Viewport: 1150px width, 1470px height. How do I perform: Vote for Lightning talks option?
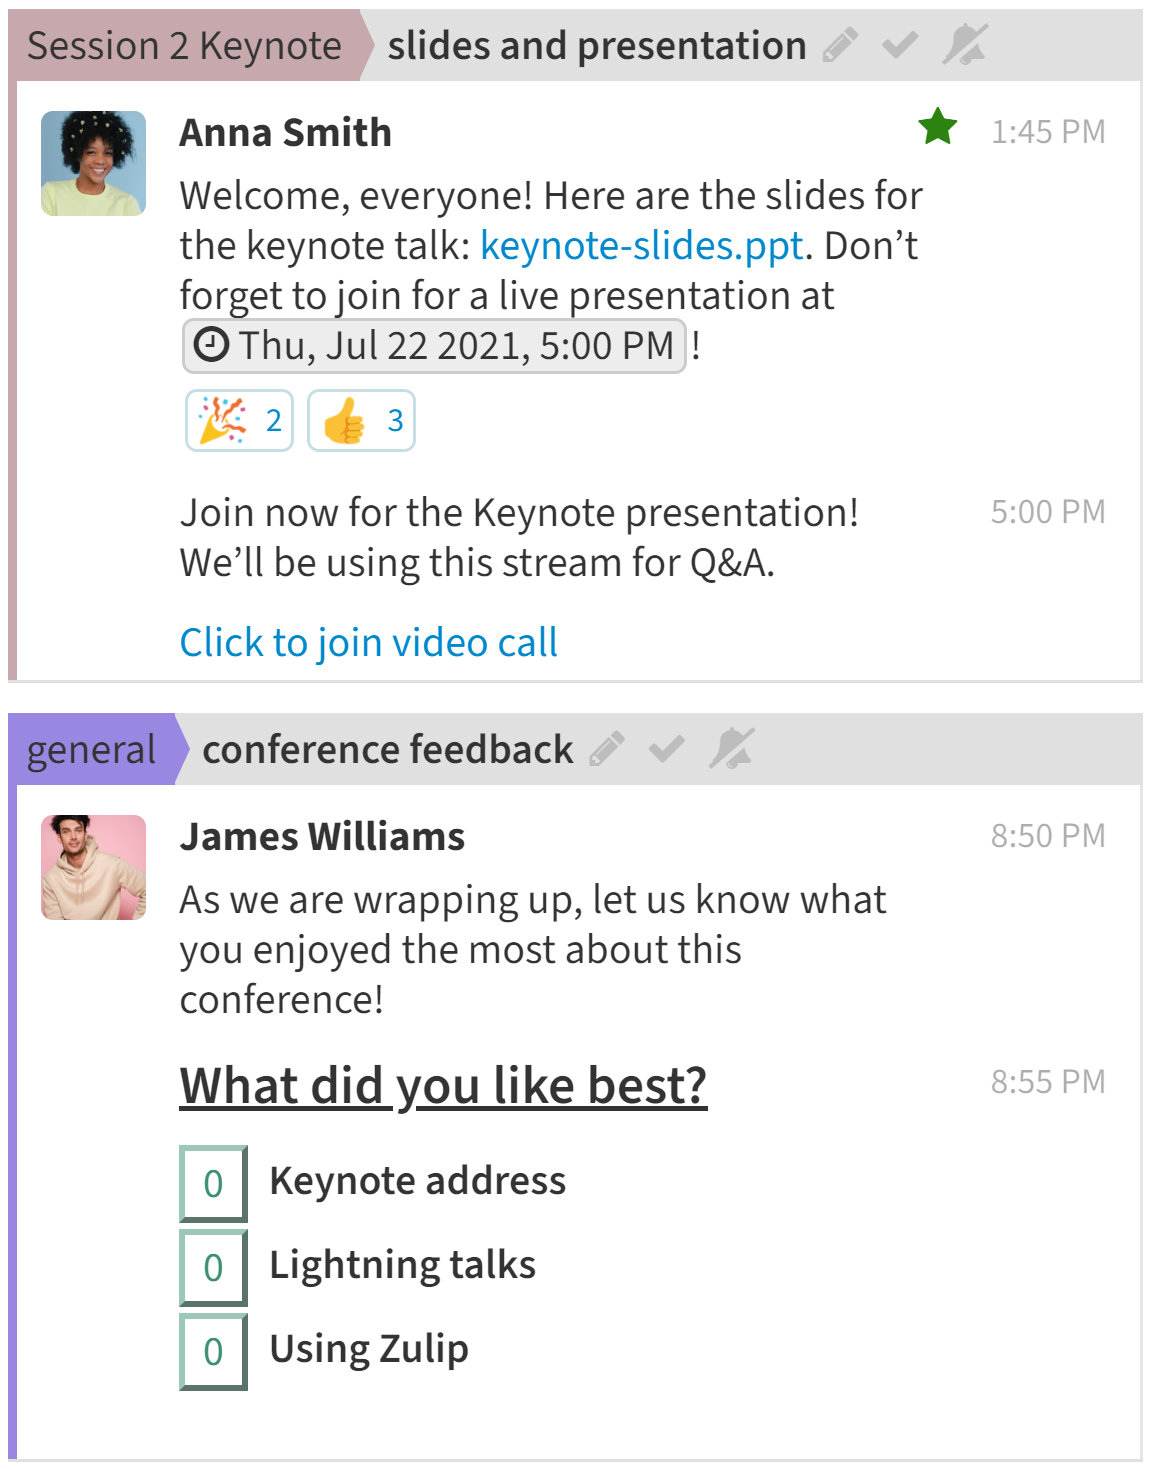pos(213,1268)
